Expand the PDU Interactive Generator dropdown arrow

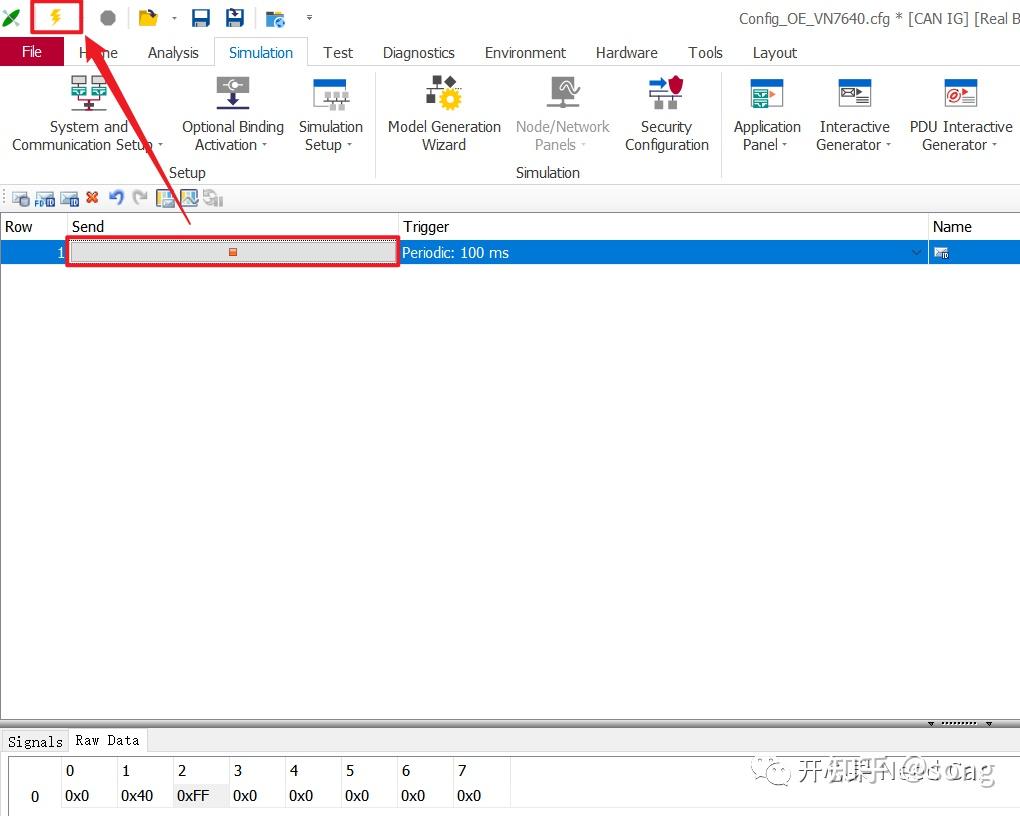(994, 145)
